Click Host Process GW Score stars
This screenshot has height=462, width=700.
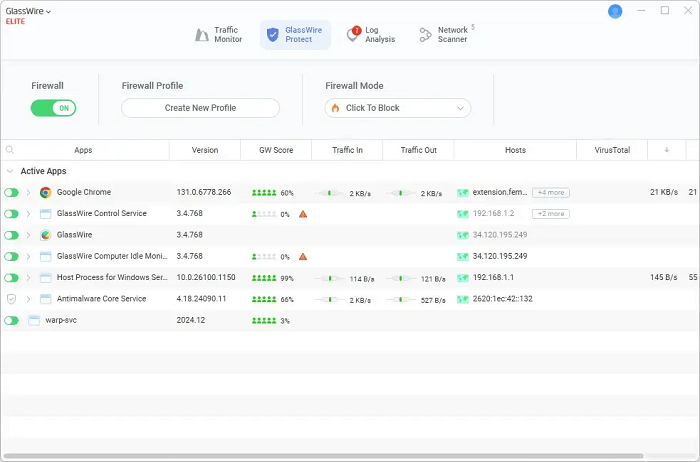[x=264, y=278]
